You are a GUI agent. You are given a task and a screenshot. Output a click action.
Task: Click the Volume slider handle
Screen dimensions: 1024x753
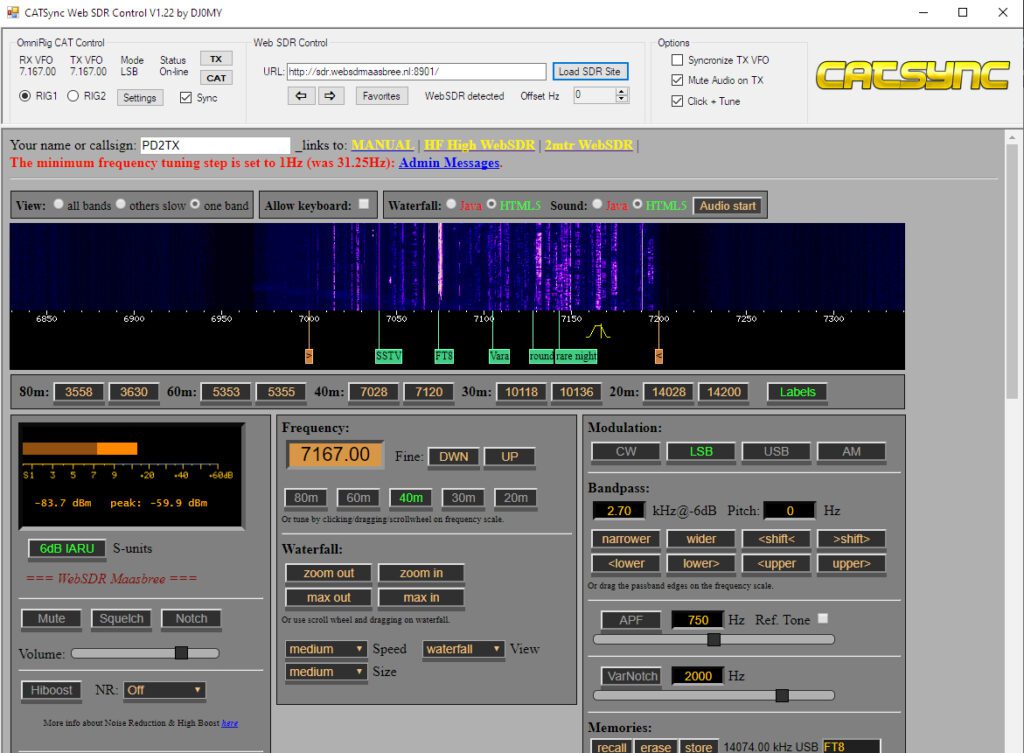tap(181, 653)
